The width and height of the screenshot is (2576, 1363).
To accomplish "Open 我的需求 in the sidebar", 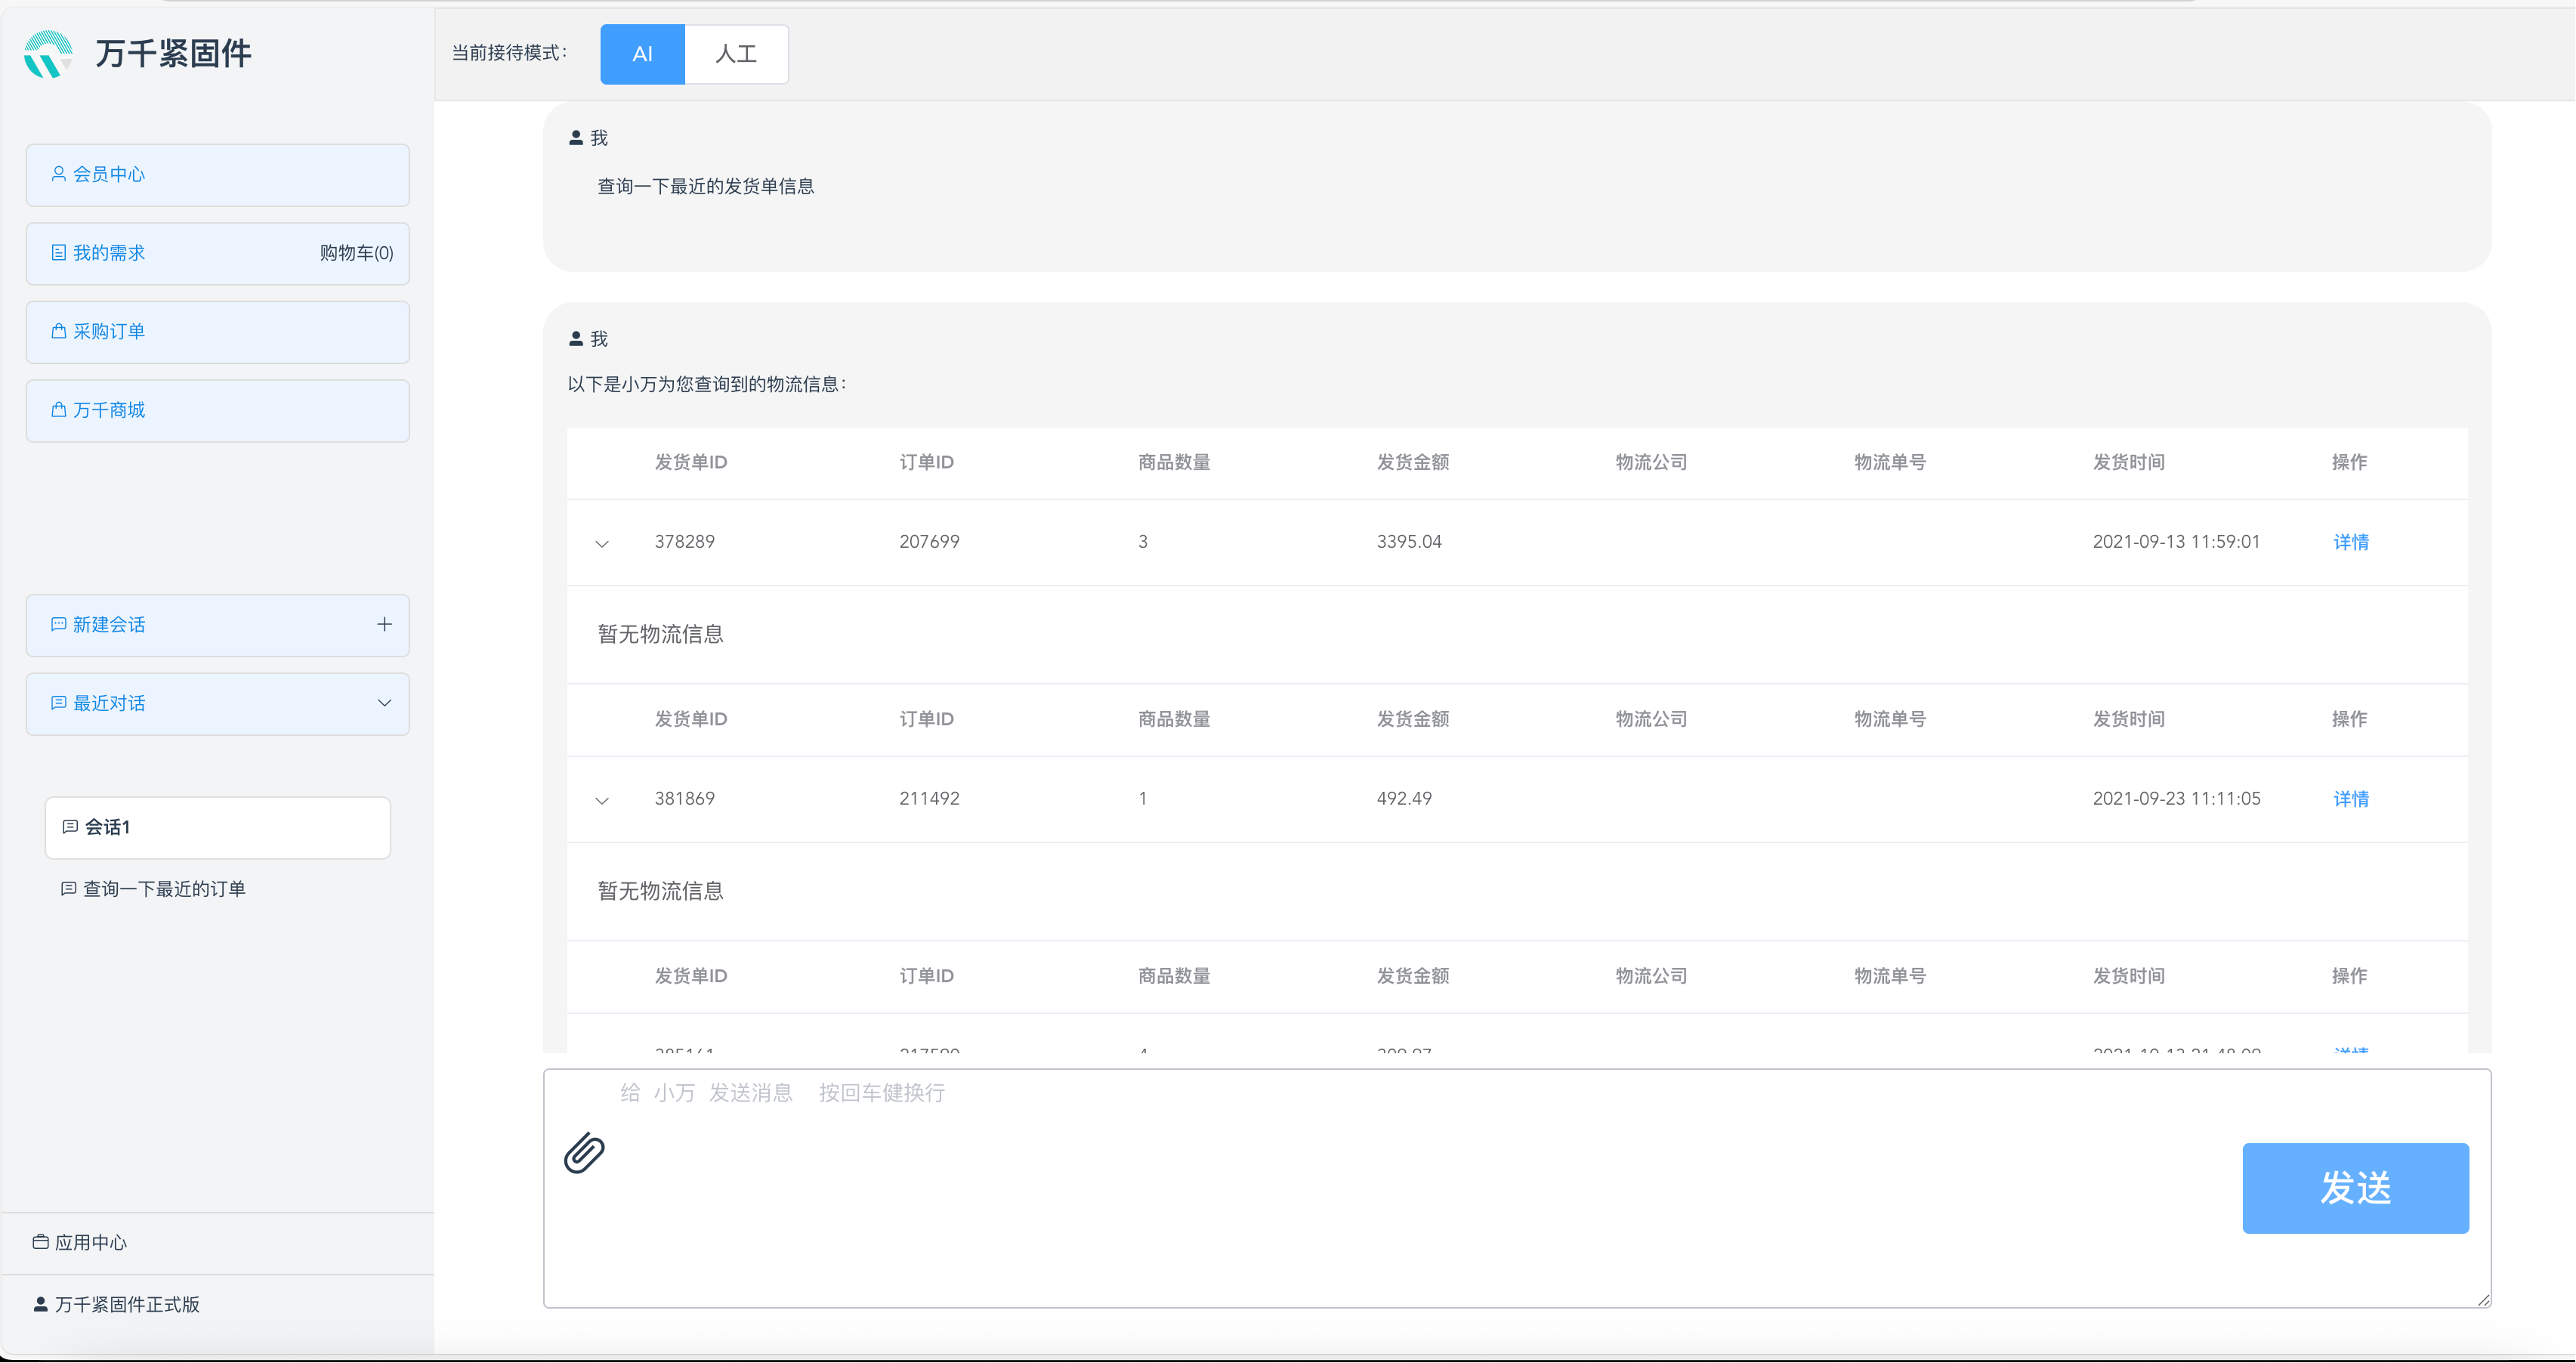I will (110, 253).
